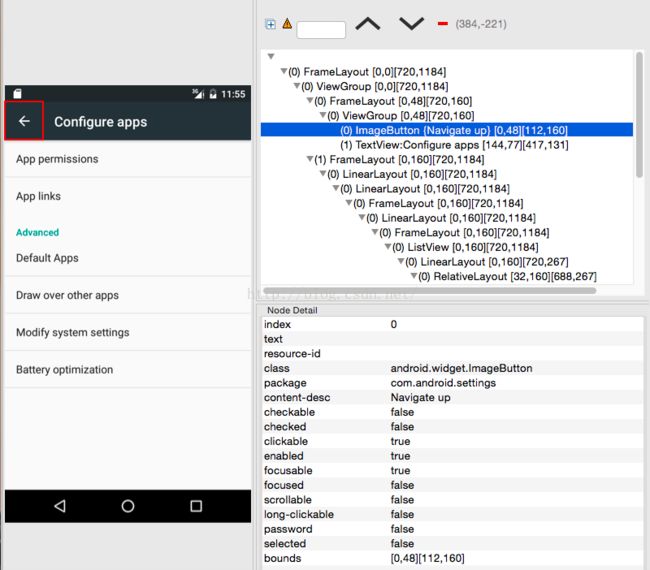Open Draw over other apps setting

pyautogui.click(x=128, y=295)
